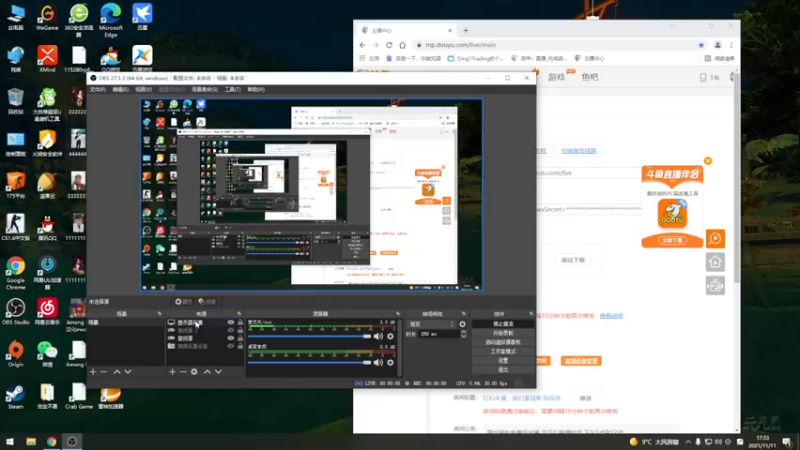Click the top button in OBS Controls
Image resolution: width=800 pixels, height=450 pixels.
coord(503,324)
